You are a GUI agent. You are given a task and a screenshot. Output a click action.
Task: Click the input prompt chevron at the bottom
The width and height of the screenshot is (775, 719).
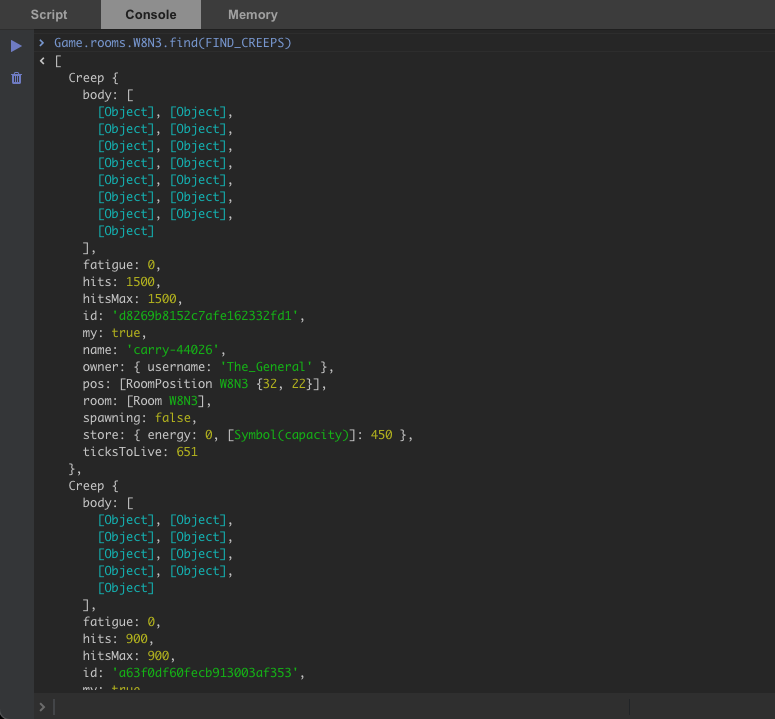pyautogui.click(x=42, y=707)
